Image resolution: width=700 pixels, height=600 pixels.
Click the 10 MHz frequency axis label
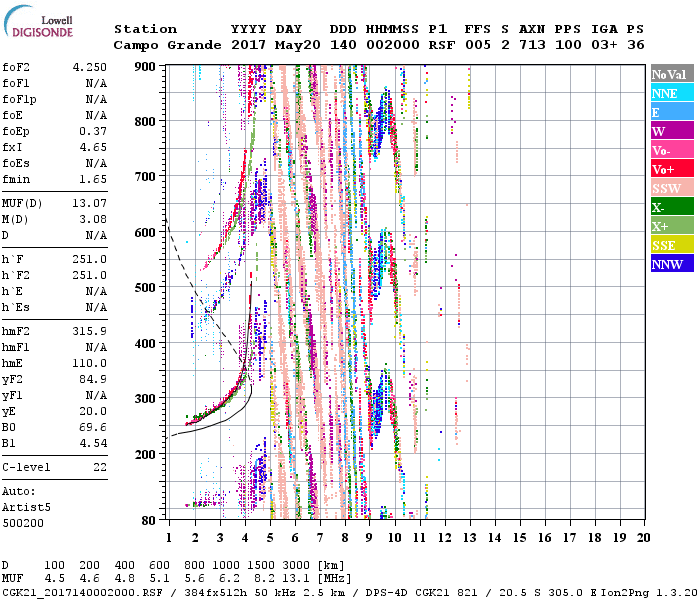pos(395,538)
